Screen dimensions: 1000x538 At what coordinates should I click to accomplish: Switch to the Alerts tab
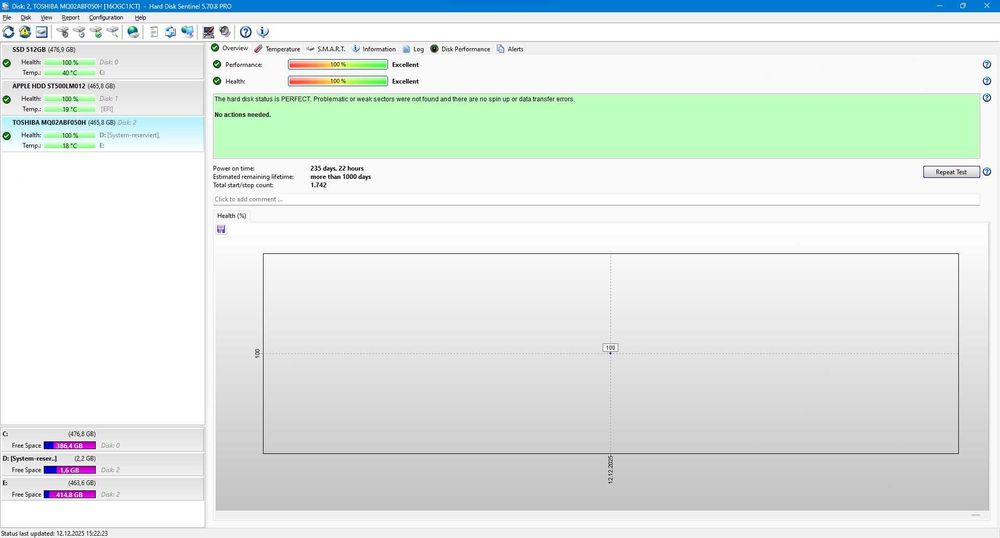pyautogui.click(x=510, y=49)
